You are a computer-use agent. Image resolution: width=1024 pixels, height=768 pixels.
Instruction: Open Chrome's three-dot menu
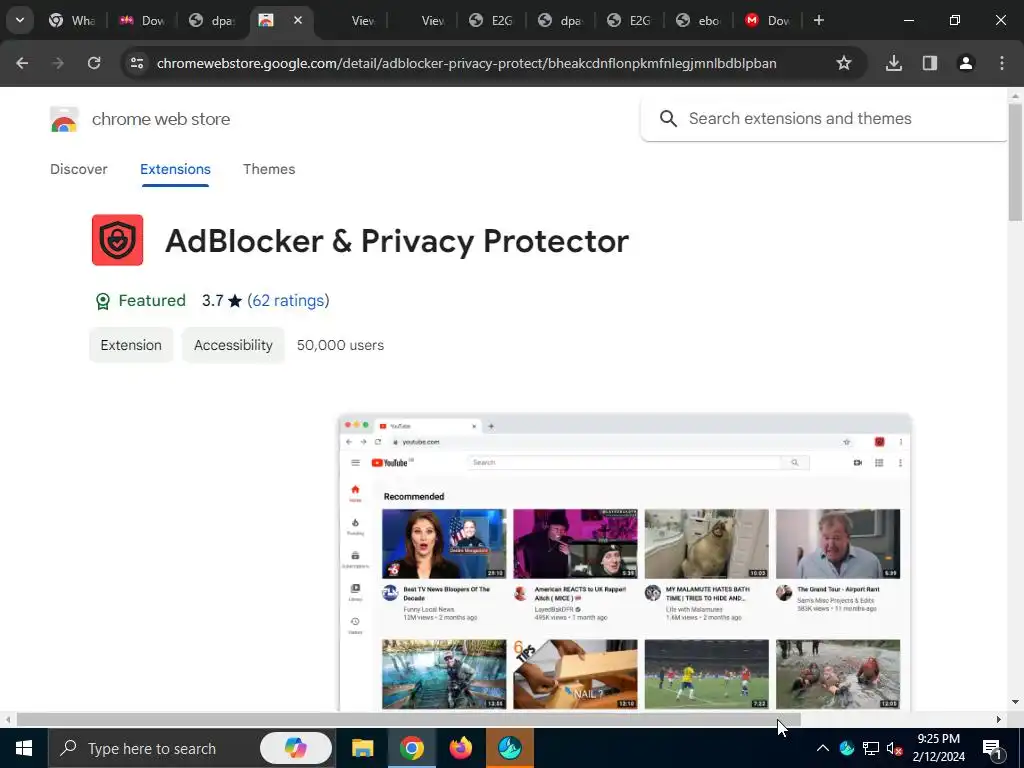point(1002,63)
